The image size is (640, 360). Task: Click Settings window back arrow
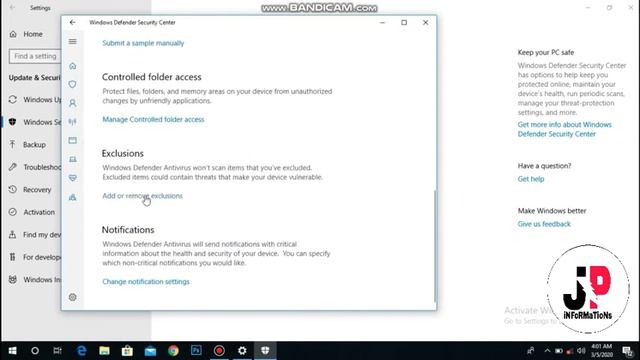12,7
